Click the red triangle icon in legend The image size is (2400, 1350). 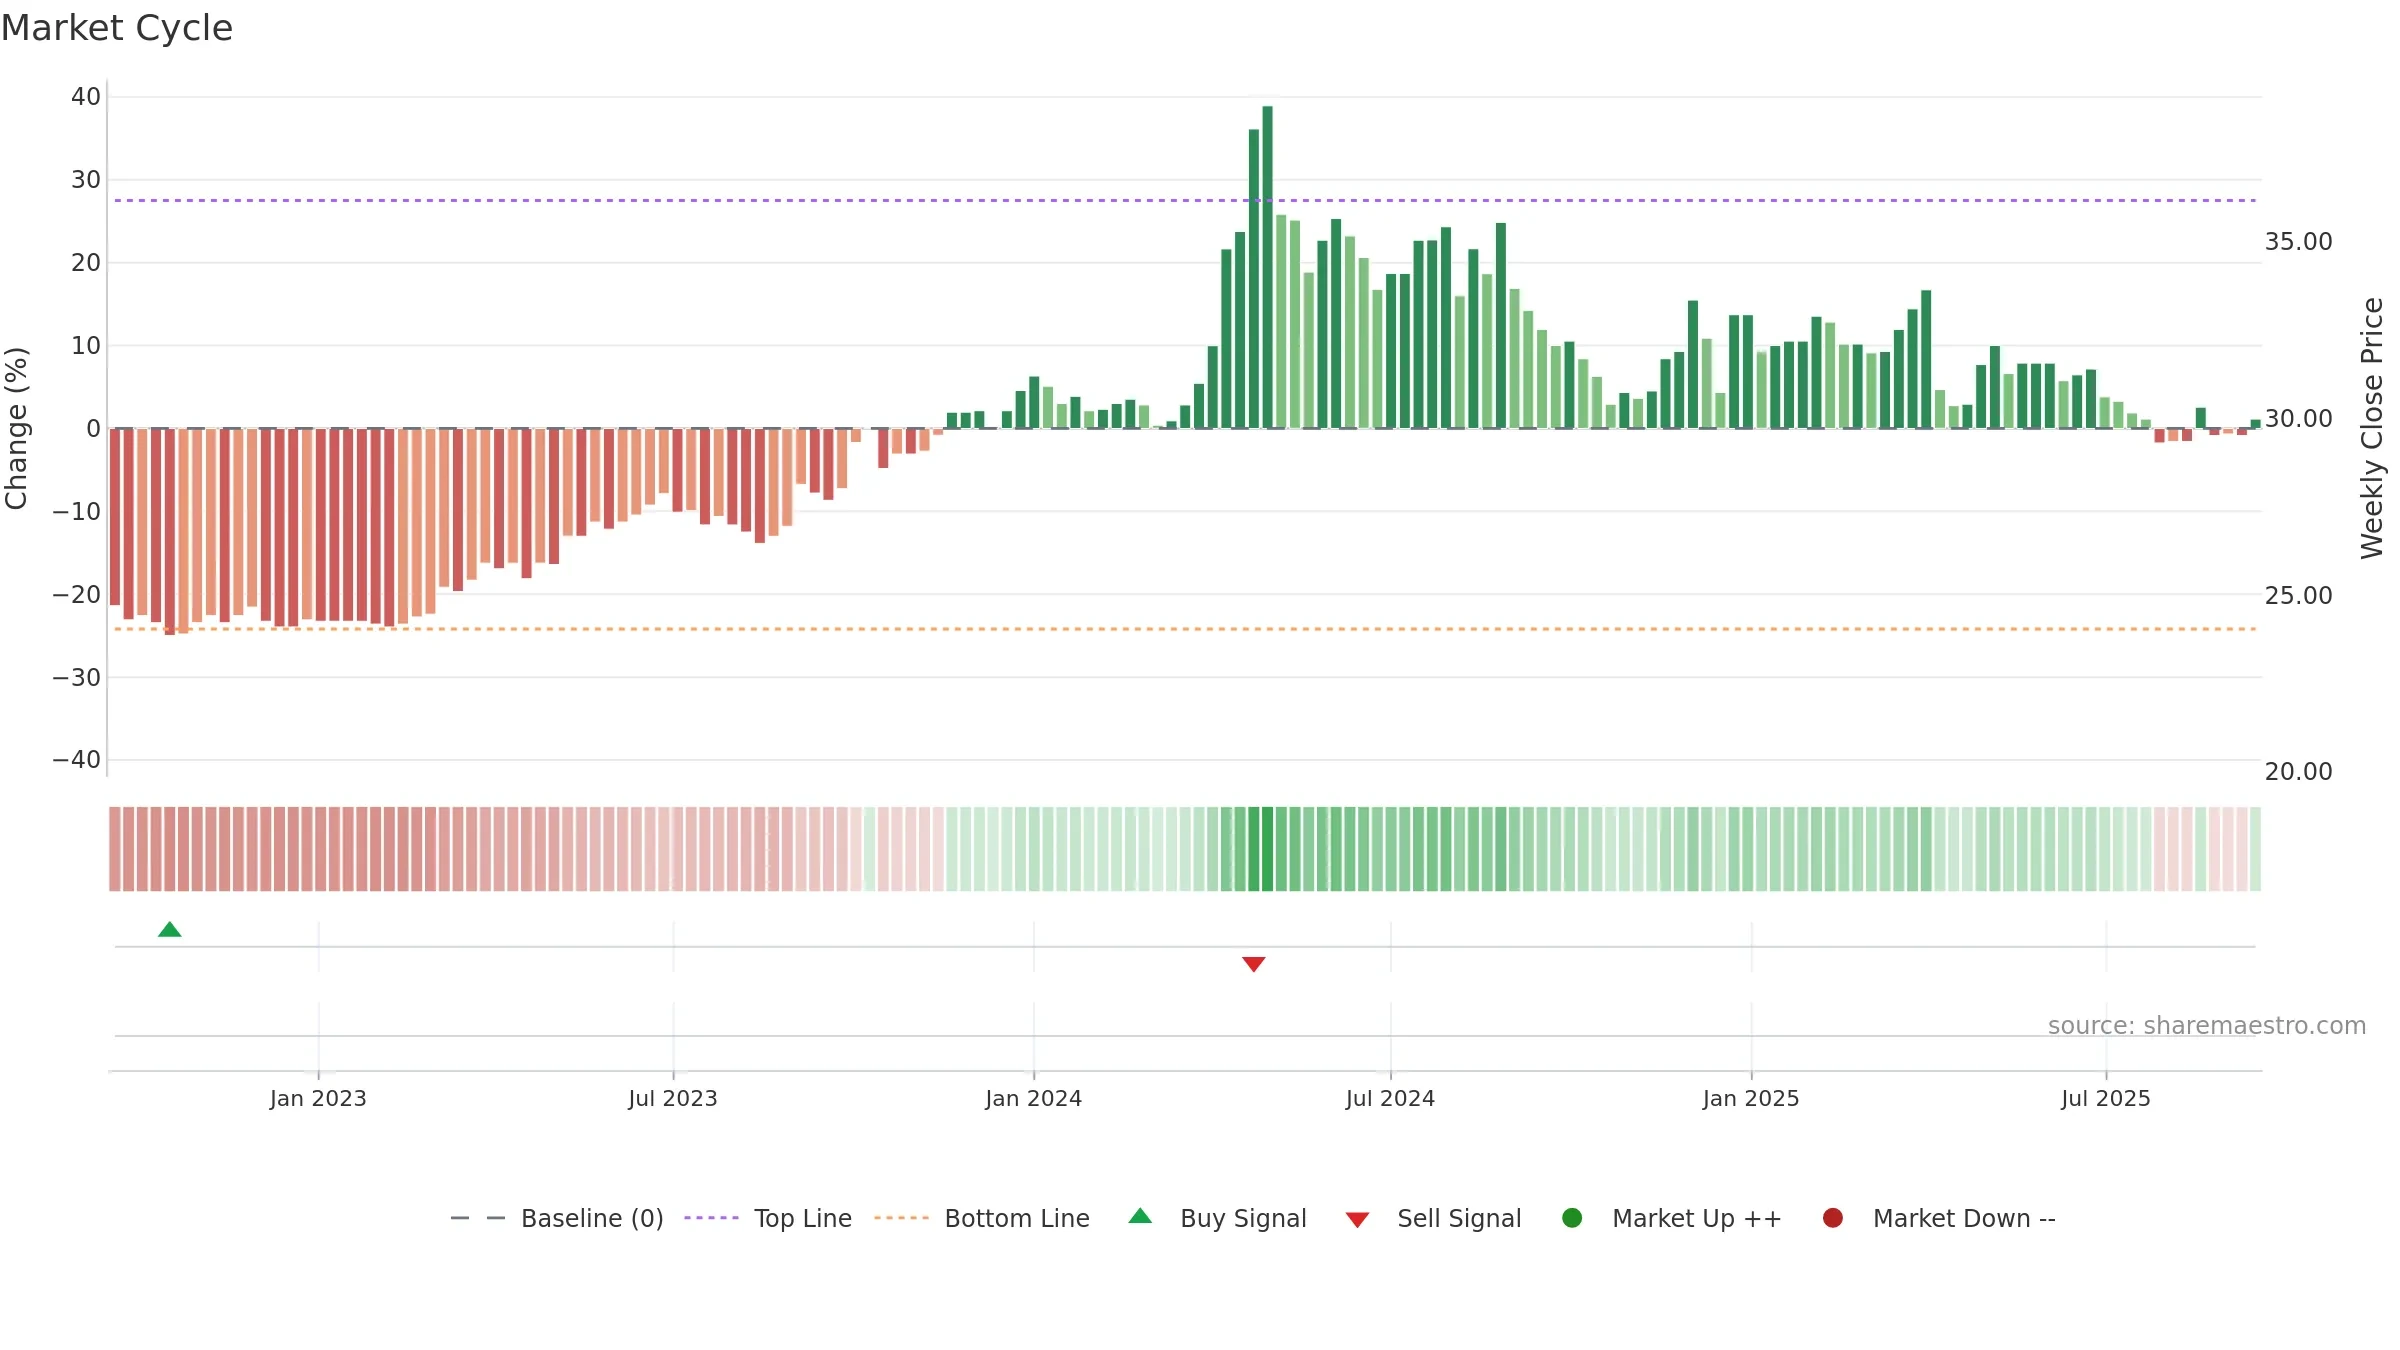1357,1220
